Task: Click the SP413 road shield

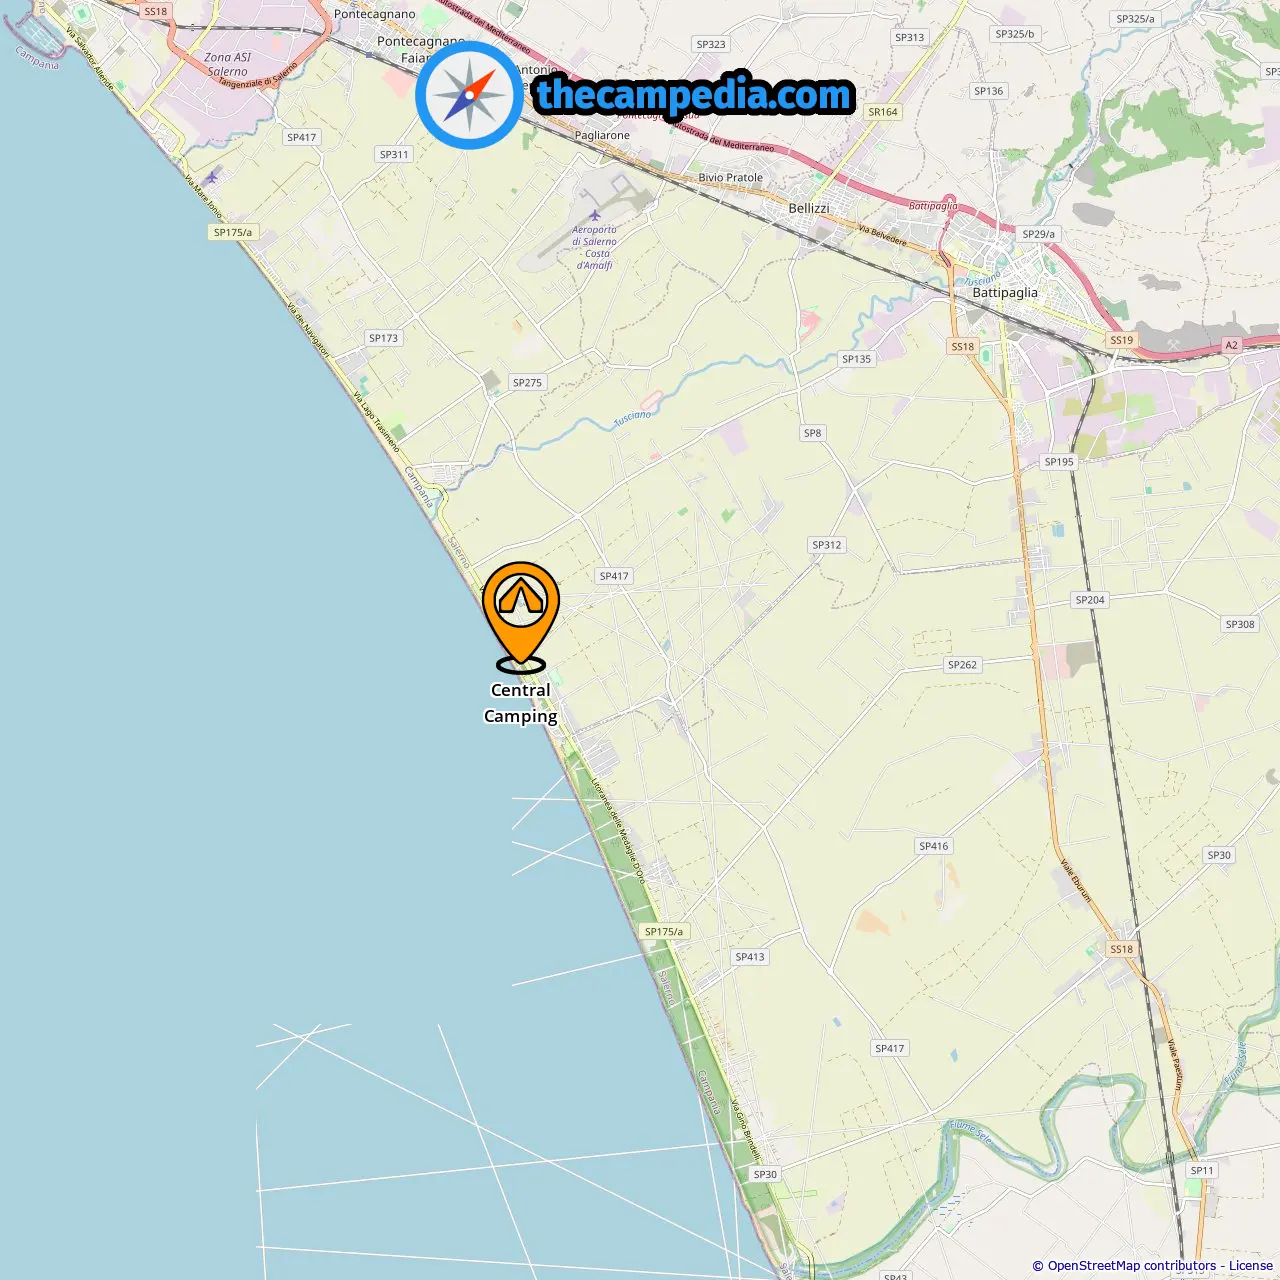Action: tap(750, 957)
